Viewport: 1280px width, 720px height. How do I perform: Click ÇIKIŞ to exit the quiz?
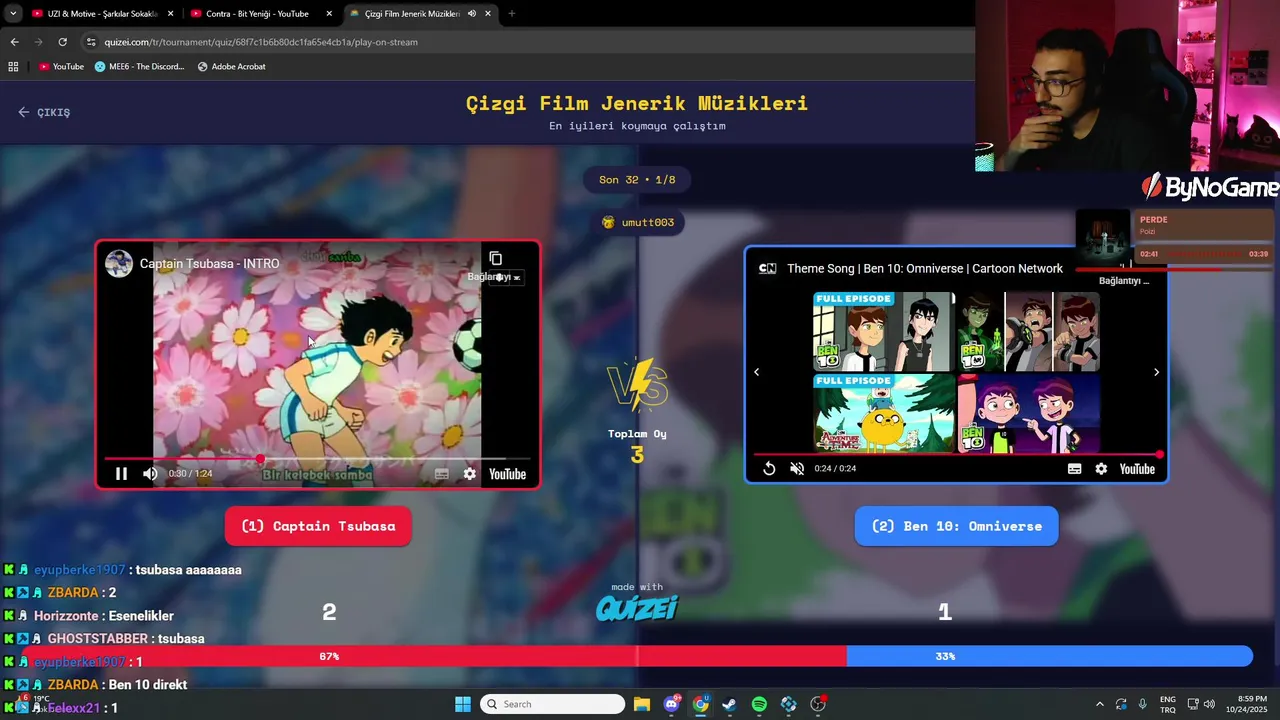click(44, 112)
